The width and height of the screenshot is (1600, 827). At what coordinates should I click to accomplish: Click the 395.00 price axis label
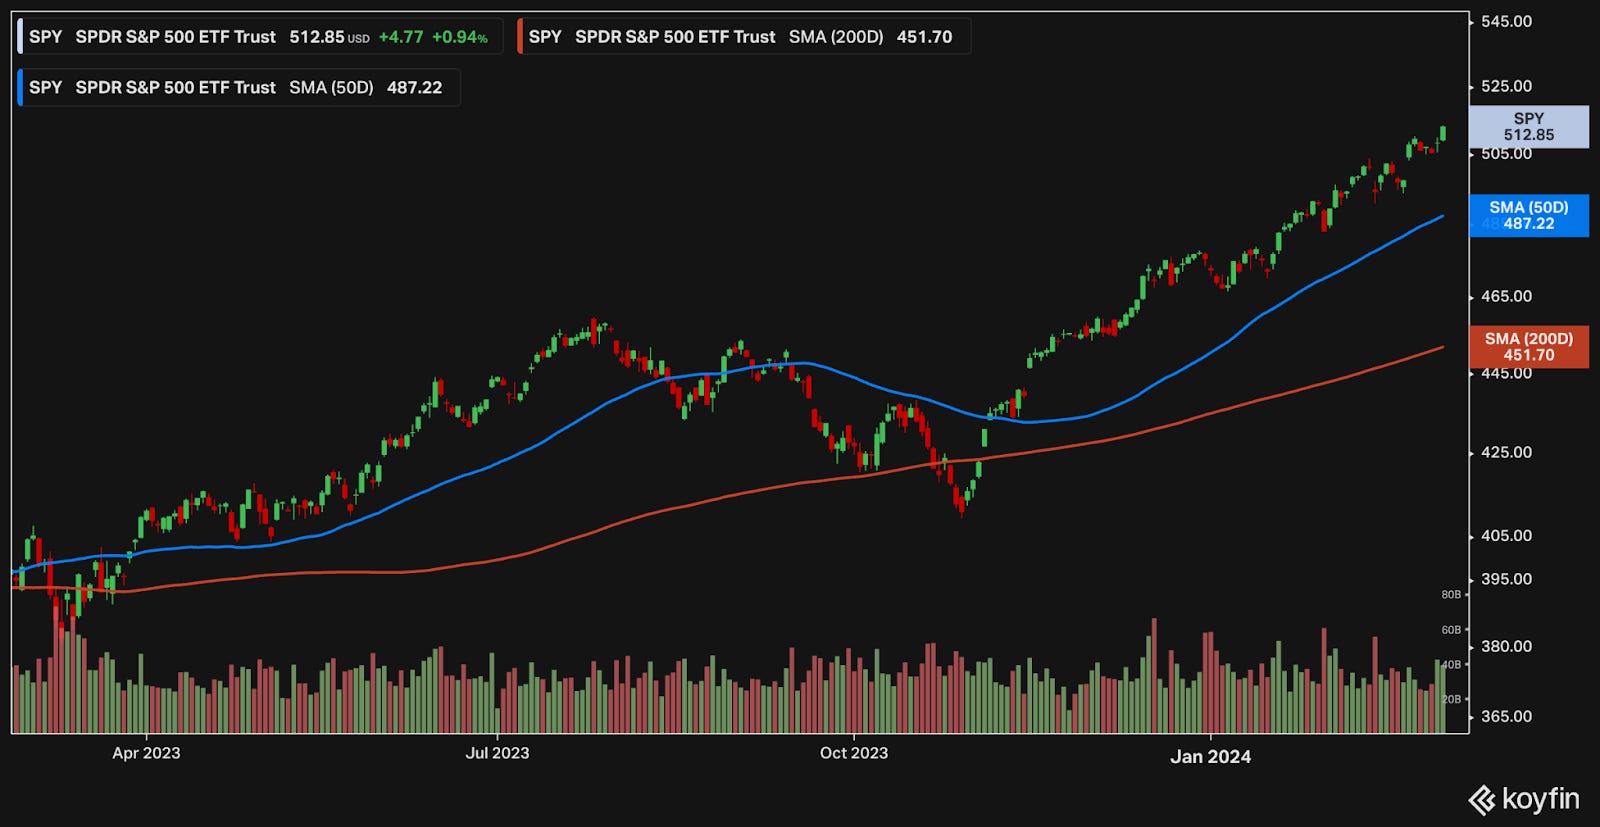click(1506, 579)
